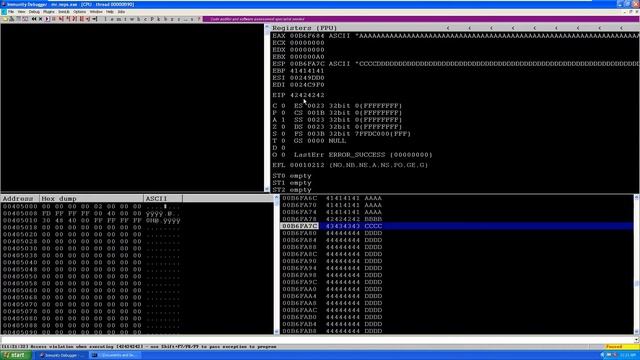Open the ImmLib menu
The image size is (640, 360).
click(64, 12)
